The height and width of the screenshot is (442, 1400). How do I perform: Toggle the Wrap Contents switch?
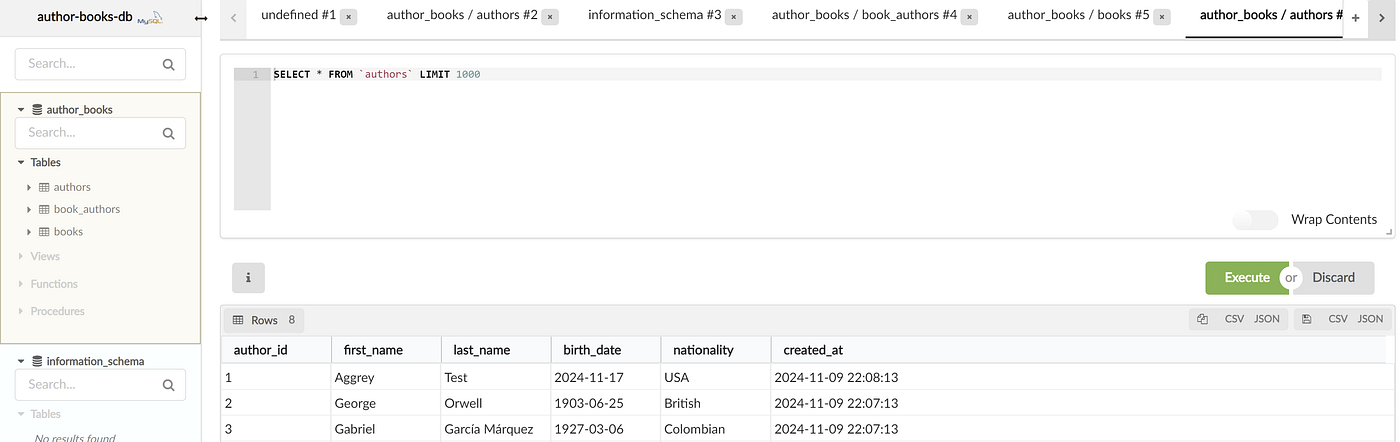click(x=1255, y=220)
